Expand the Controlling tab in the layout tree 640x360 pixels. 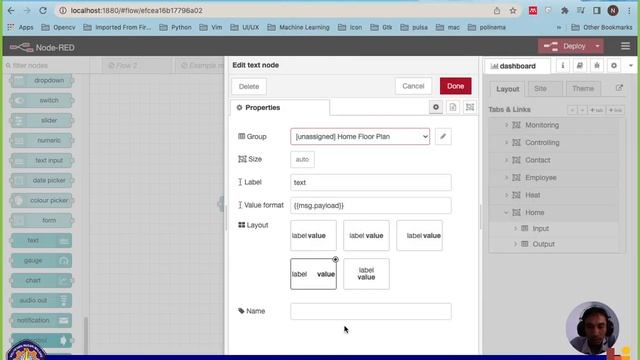click(507, 142)
